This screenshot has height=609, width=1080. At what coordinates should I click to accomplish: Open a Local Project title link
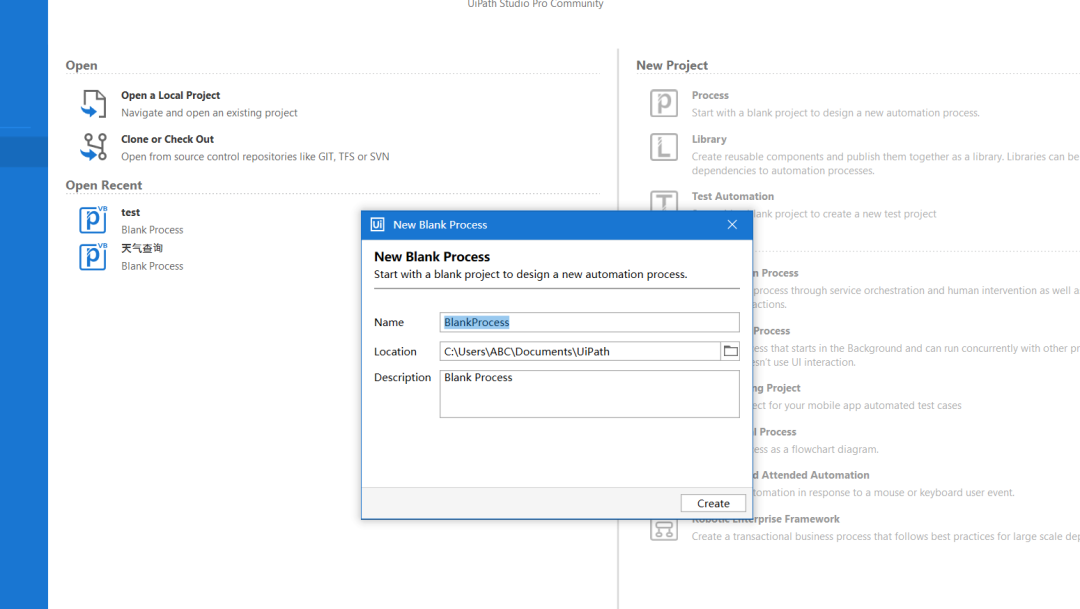(171, 95)
